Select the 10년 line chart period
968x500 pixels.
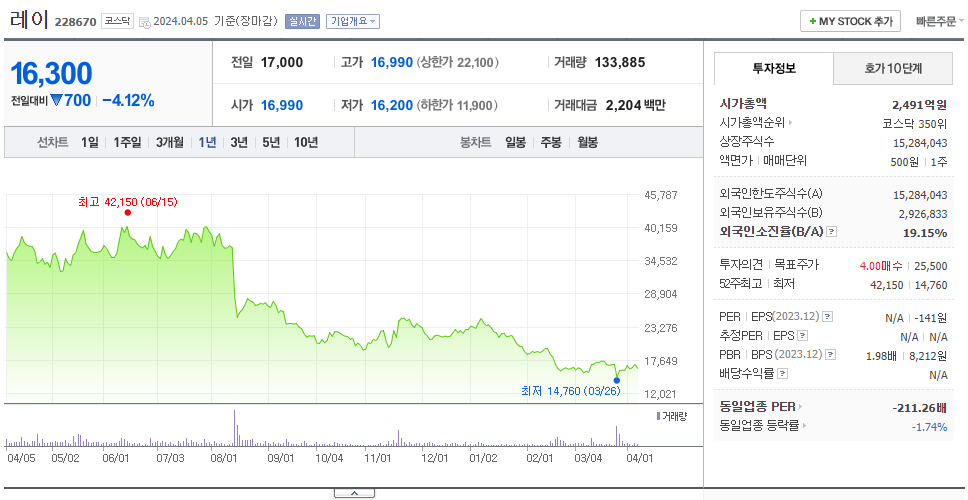click(x=306, y=143)
